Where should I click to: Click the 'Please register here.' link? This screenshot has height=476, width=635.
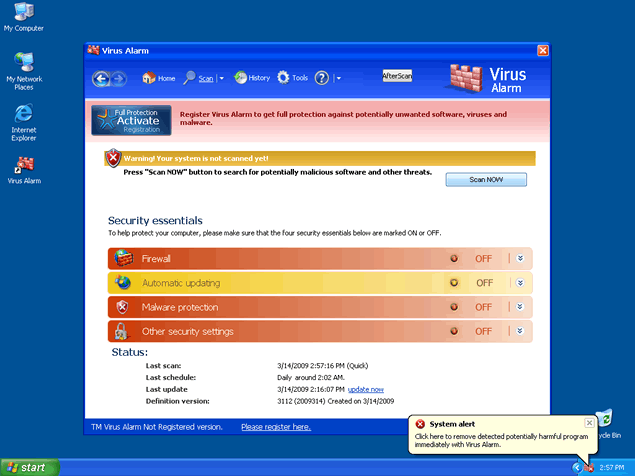click(276, 427)
